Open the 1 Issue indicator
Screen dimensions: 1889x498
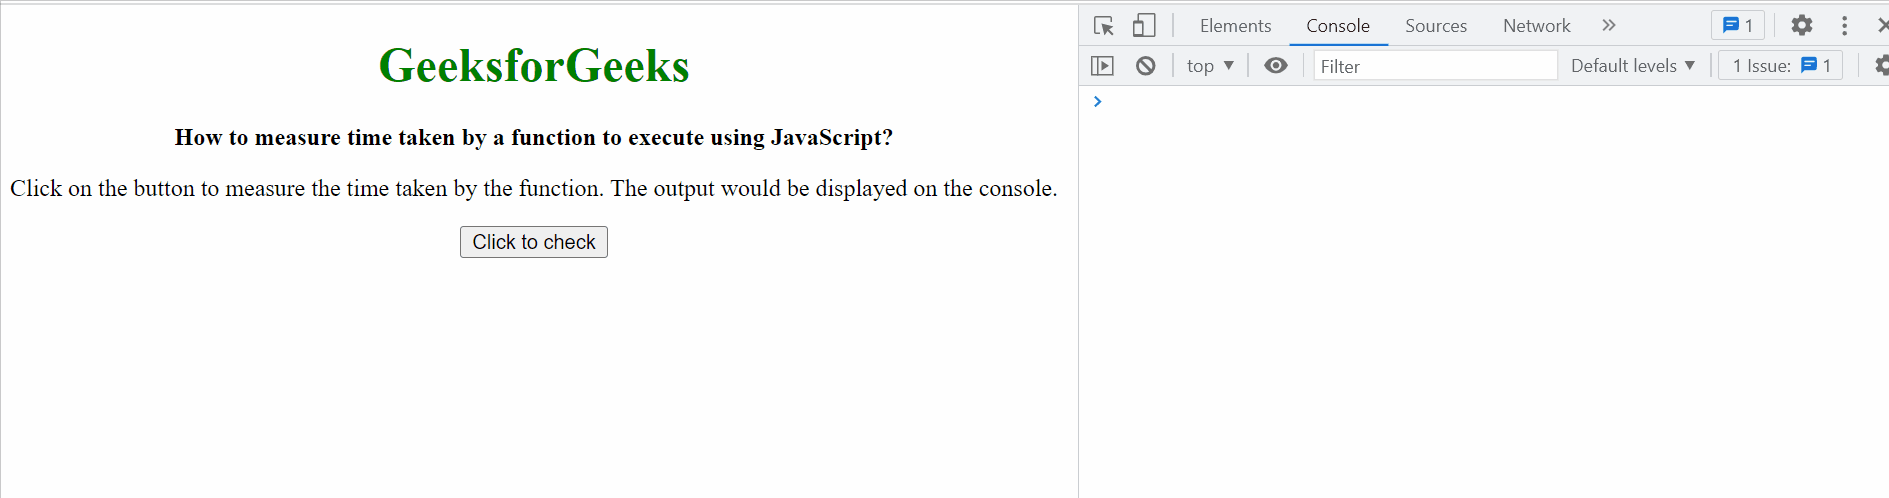1780,66
